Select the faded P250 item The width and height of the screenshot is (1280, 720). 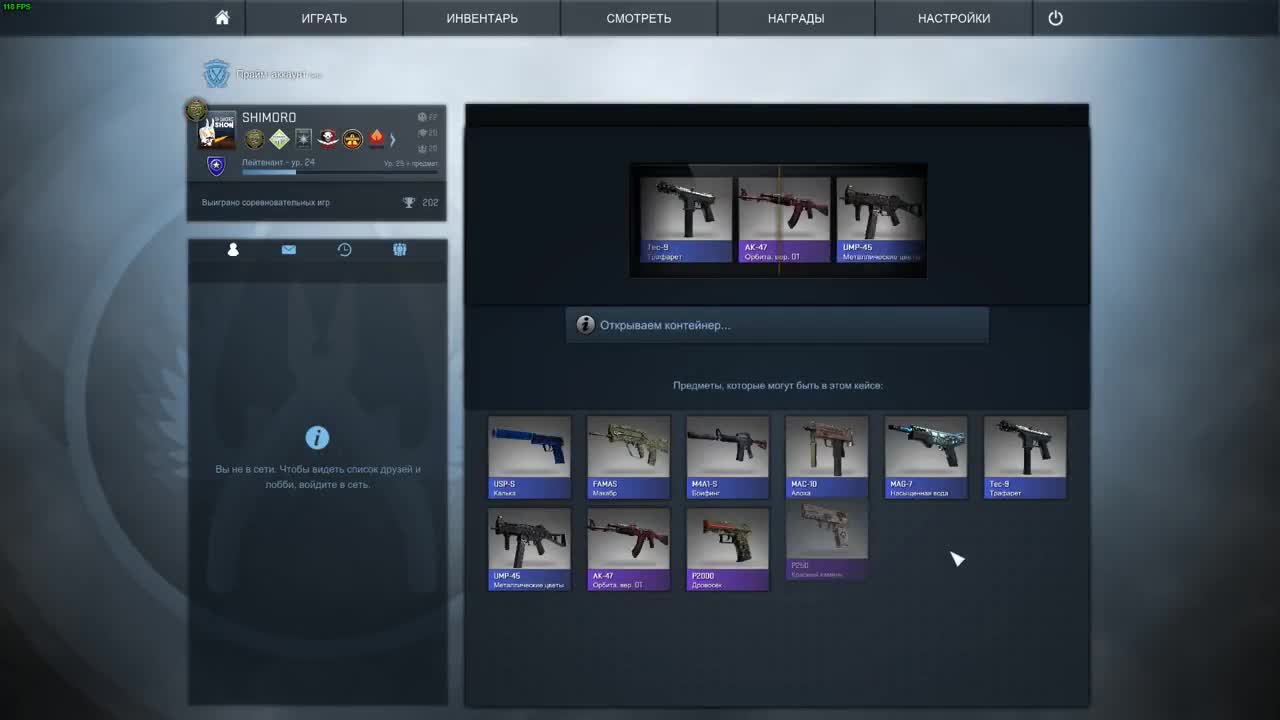tap(826, 541)
